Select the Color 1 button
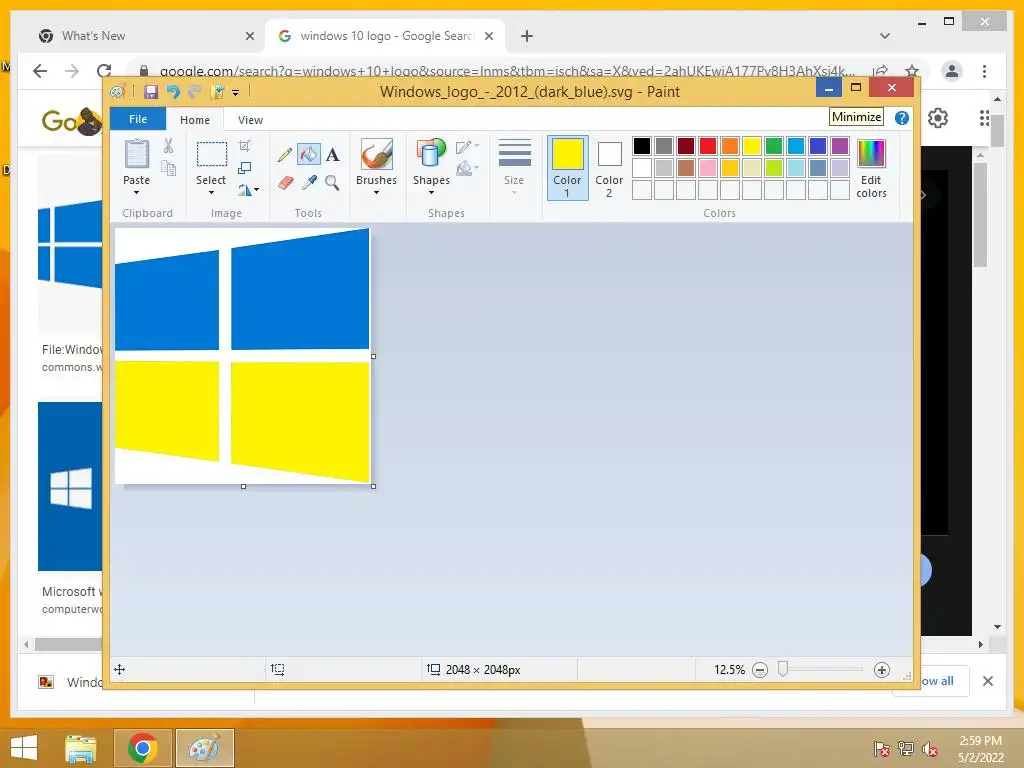 pos(568,168)
